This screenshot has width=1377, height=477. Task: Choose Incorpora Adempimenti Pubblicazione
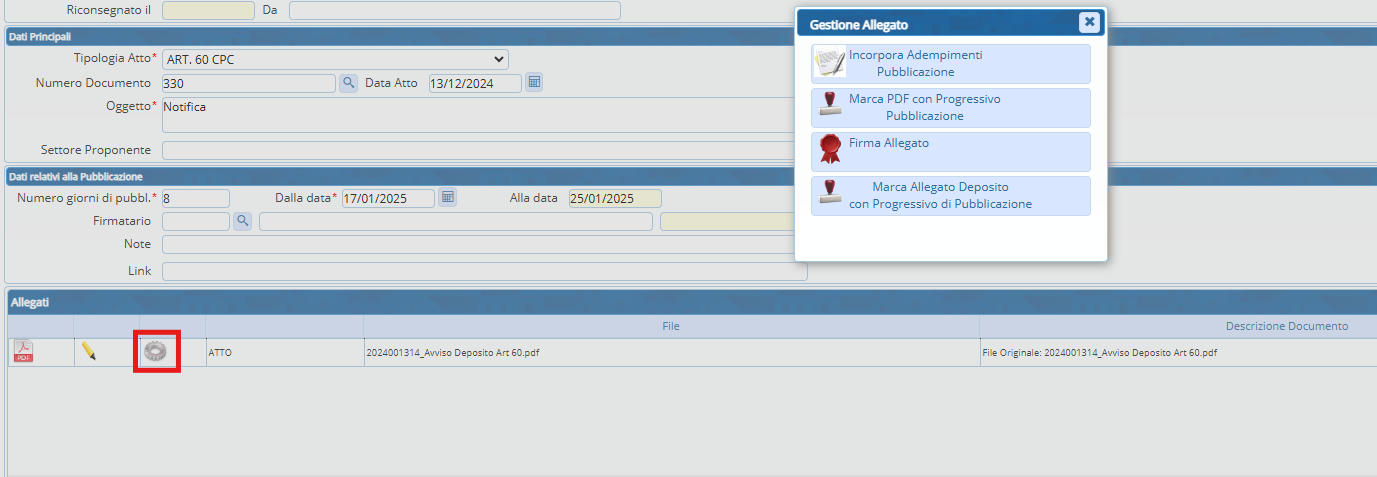point(951,64)
